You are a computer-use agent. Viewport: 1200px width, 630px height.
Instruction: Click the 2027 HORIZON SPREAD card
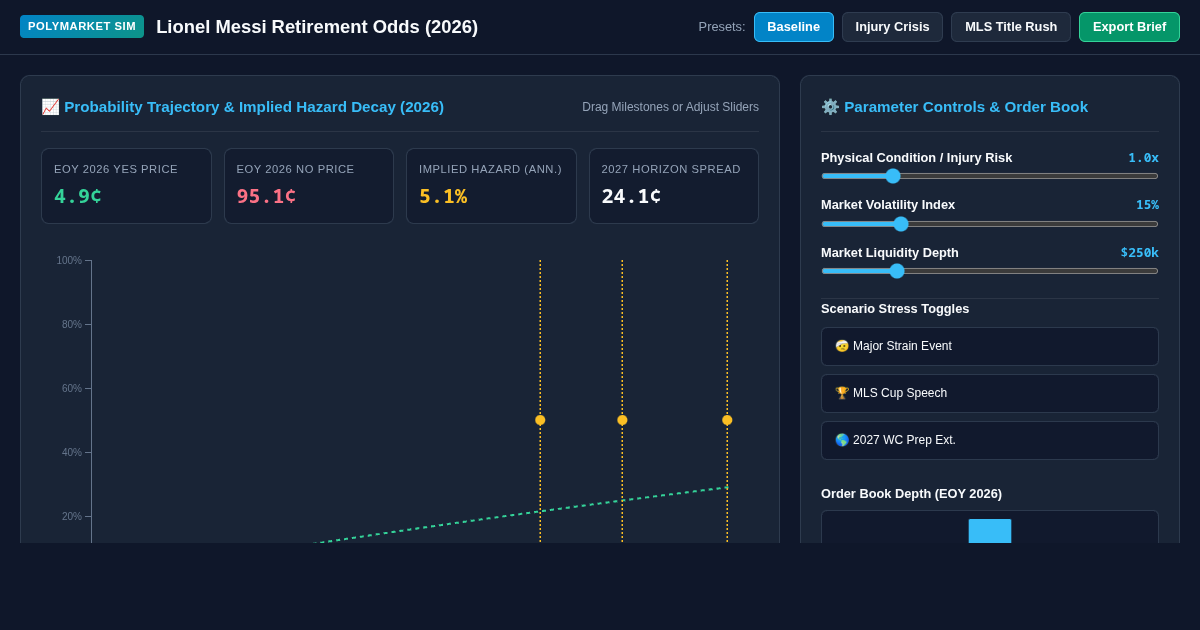coord(674,186)
